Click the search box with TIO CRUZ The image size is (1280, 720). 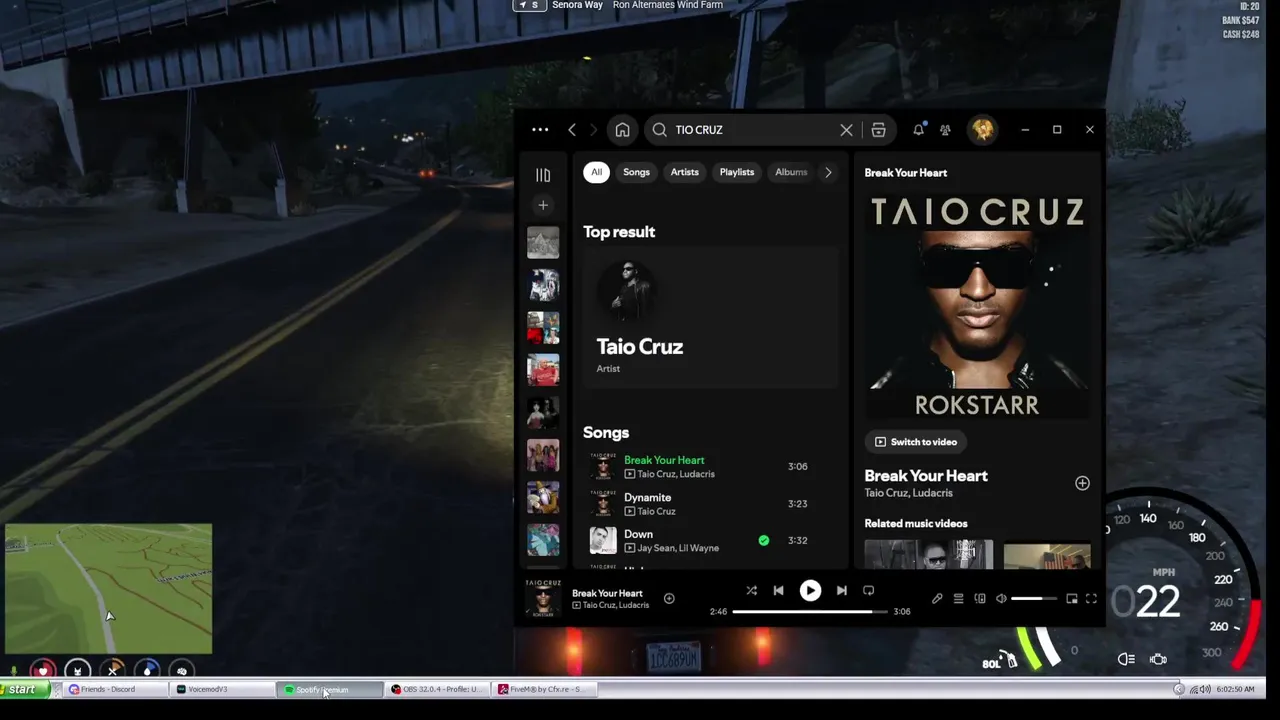(750, 130)
